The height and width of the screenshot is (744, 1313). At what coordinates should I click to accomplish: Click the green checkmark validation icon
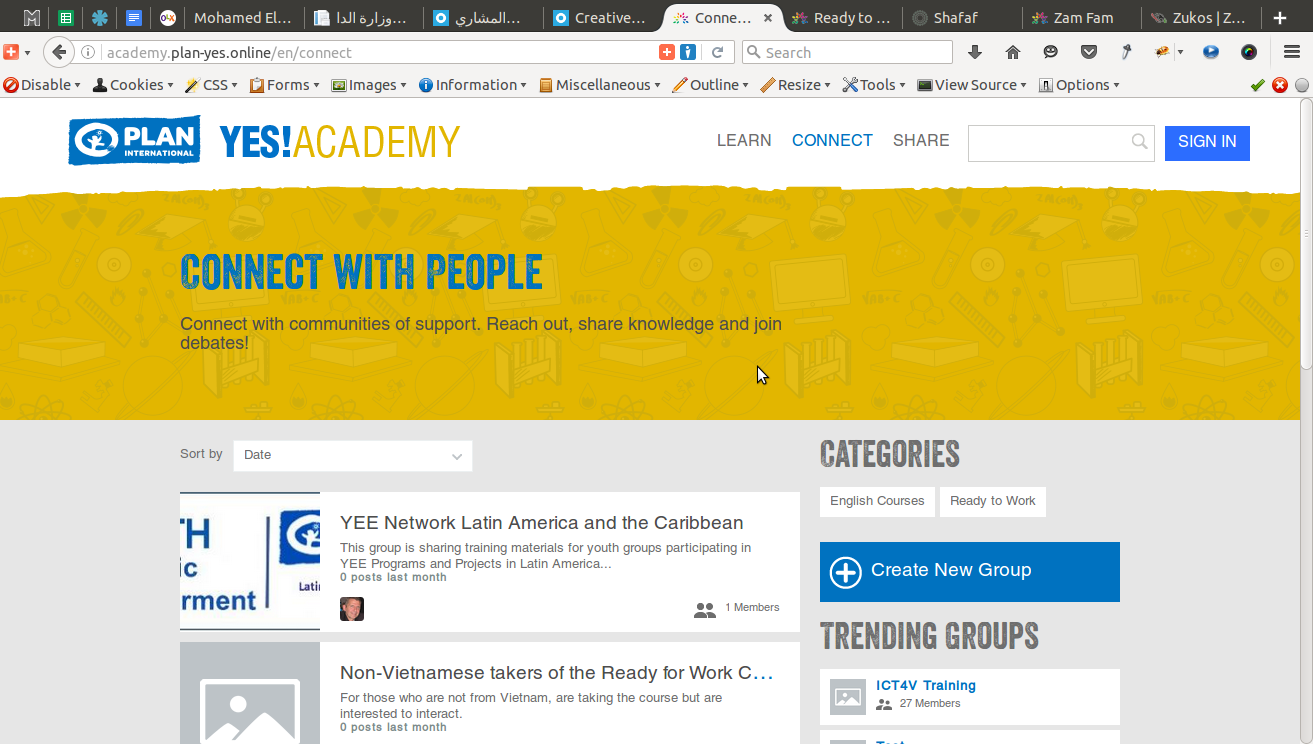(x=1258, y=85)
